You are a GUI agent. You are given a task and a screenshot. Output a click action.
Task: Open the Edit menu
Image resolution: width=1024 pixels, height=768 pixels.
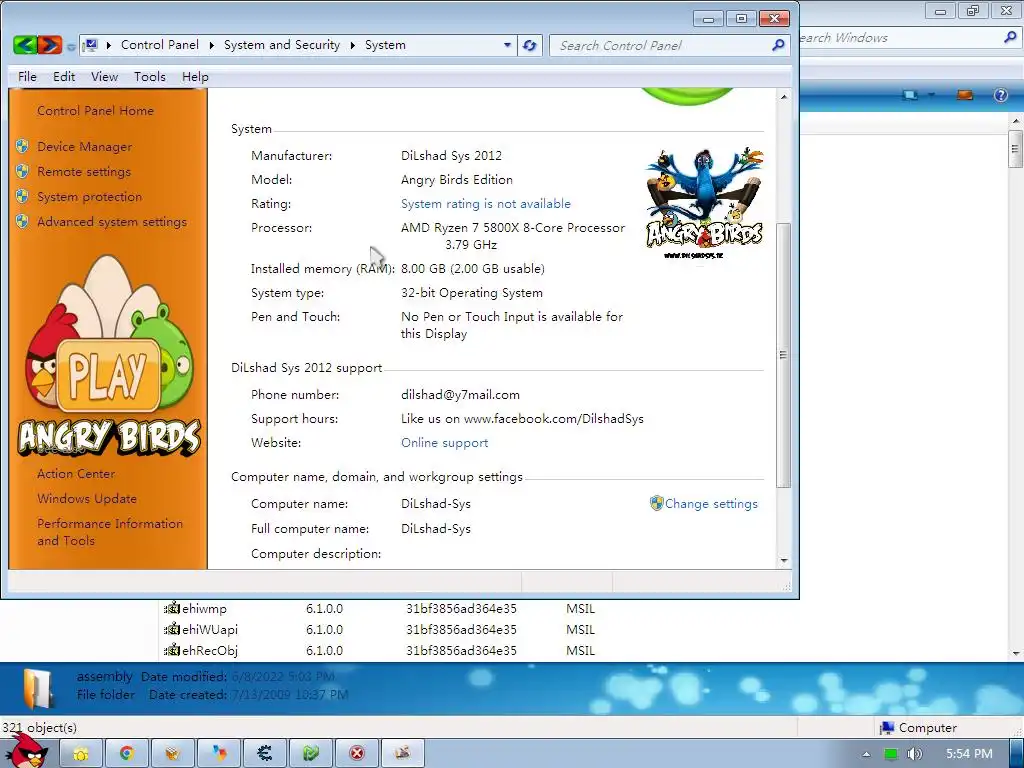pyautogui.click(x=64, y=76)
